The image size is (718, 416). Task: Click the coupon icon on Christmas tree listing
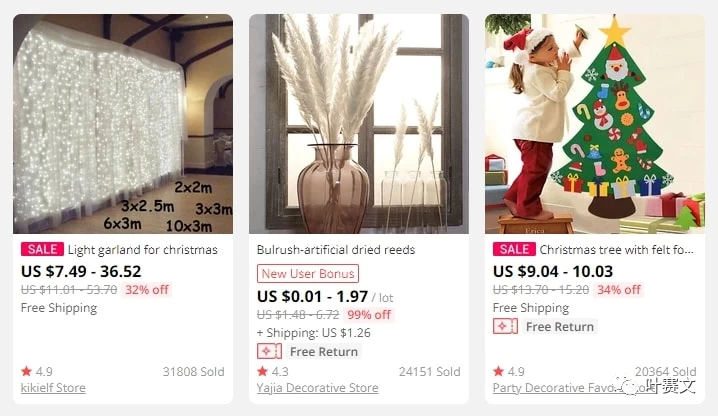(505, 326)
